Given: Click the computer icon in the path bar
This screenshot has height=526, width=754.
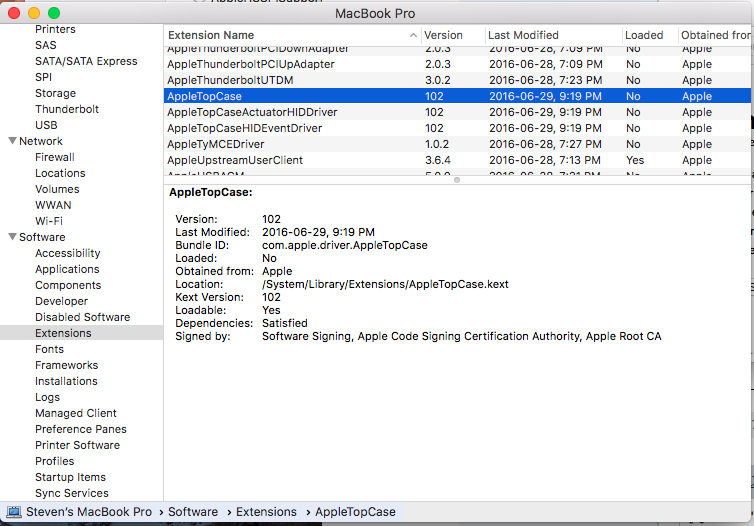Looking at the screenshot, I should 14,512.
